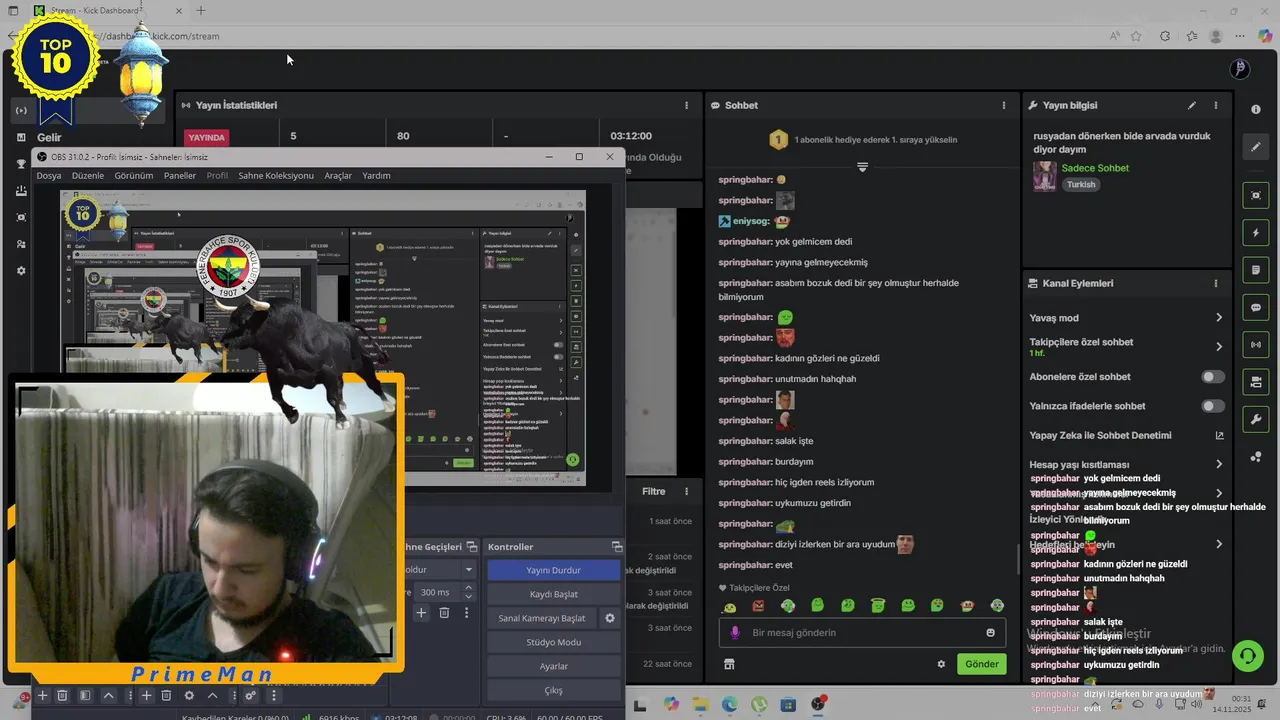Click the first yellow emote in chat quick-emotes
Screen dimensions: 1280x720
tap(729, 606)
